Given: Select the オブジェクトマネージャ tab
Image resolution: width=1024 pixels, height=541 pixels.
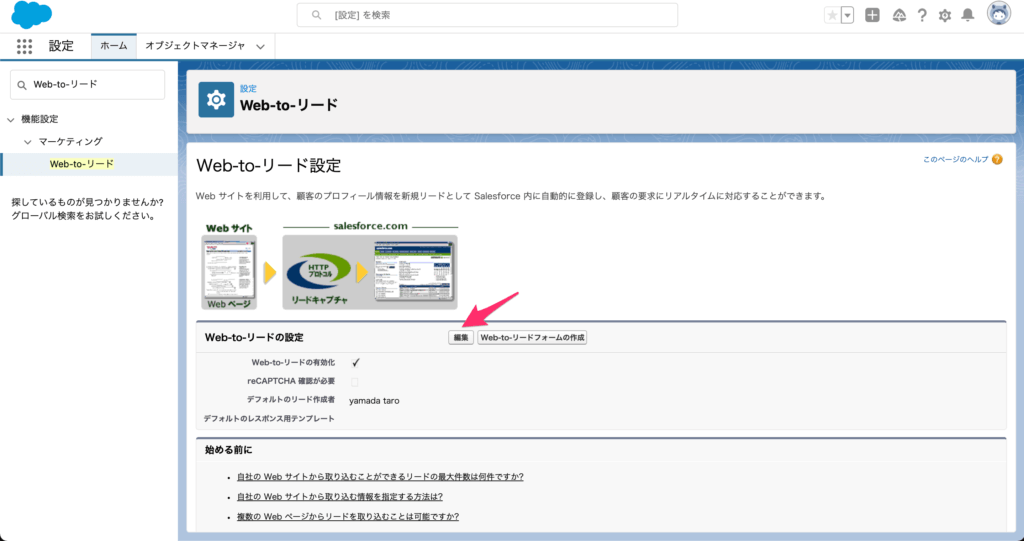Looking at the screenshot, I should [x=195, y=46].
